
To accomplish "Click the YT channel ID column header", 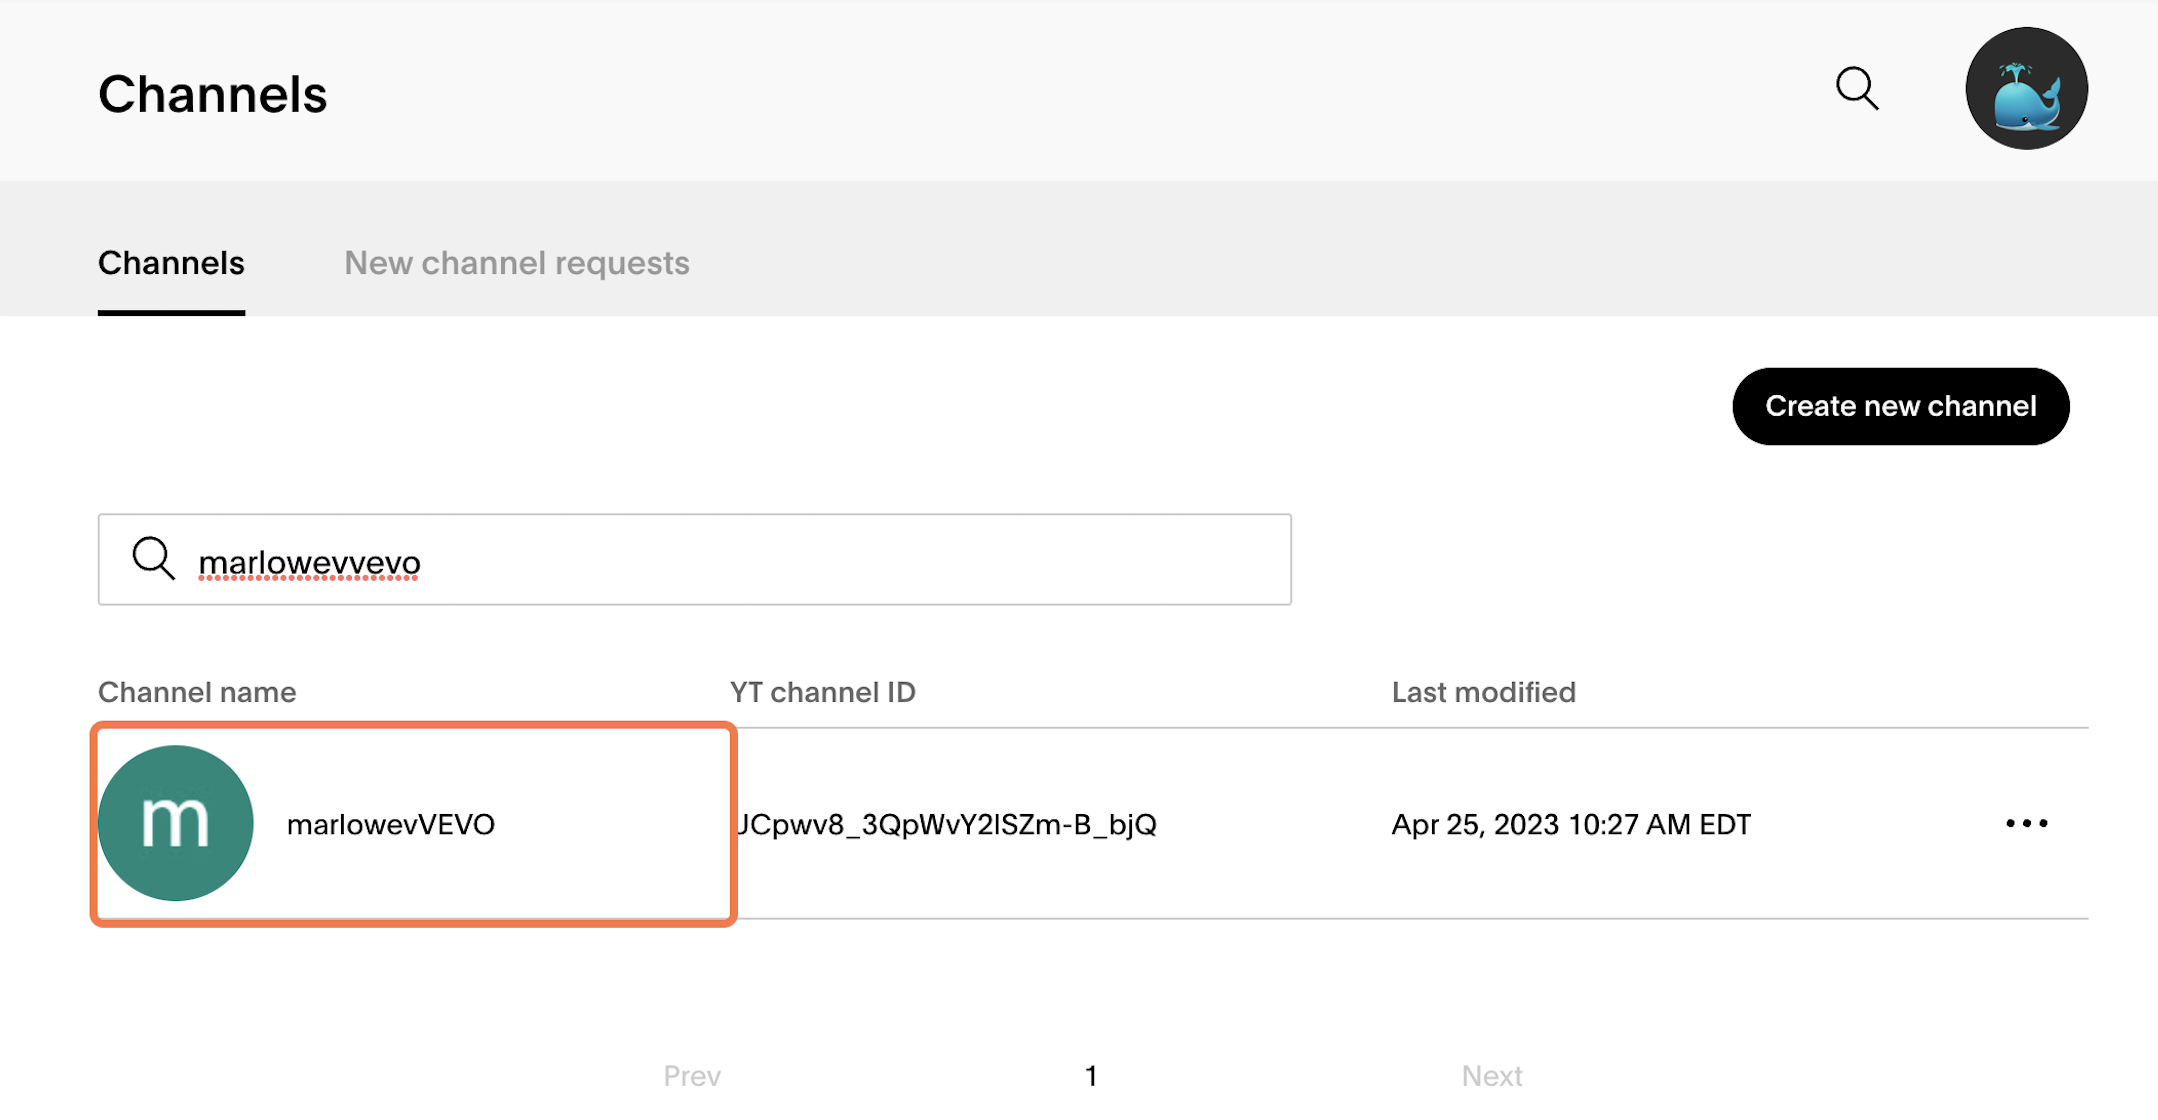I will (823, 692).
